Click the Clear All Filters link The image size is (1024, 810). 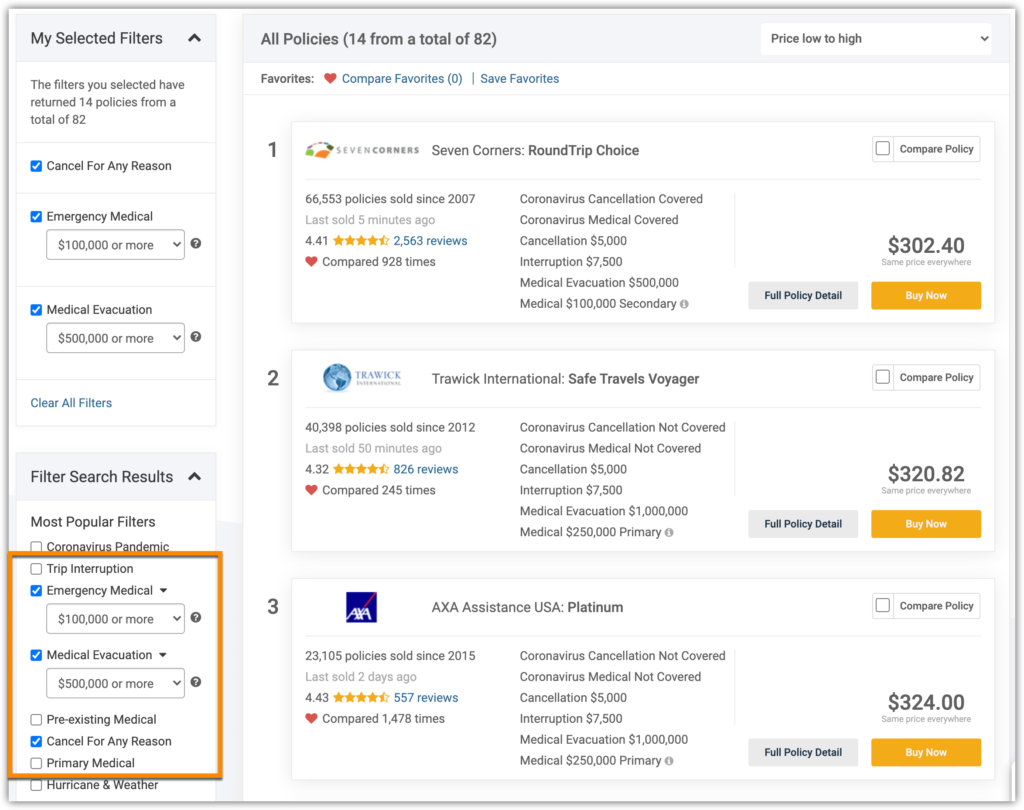(x=71, y=403)
